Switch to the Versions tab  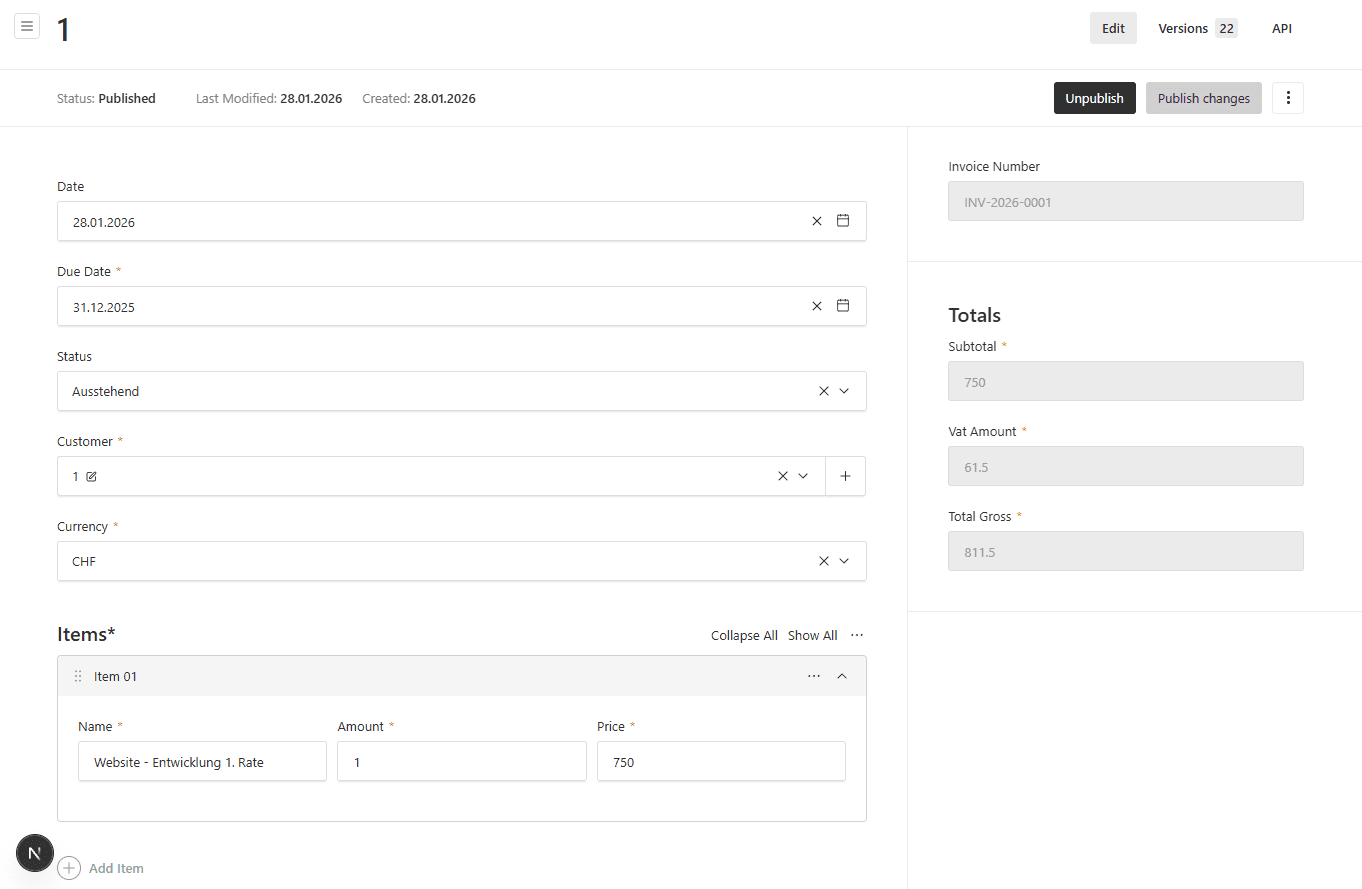tap(1196, 28)
